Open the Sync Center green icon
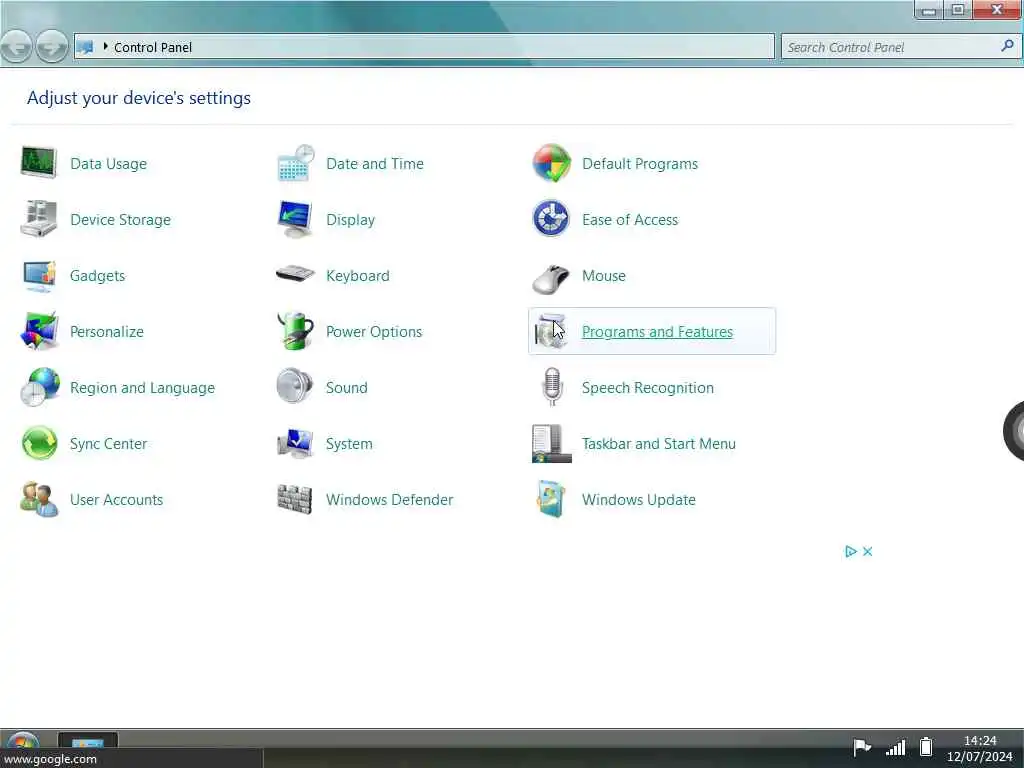 tap(39, 443)
